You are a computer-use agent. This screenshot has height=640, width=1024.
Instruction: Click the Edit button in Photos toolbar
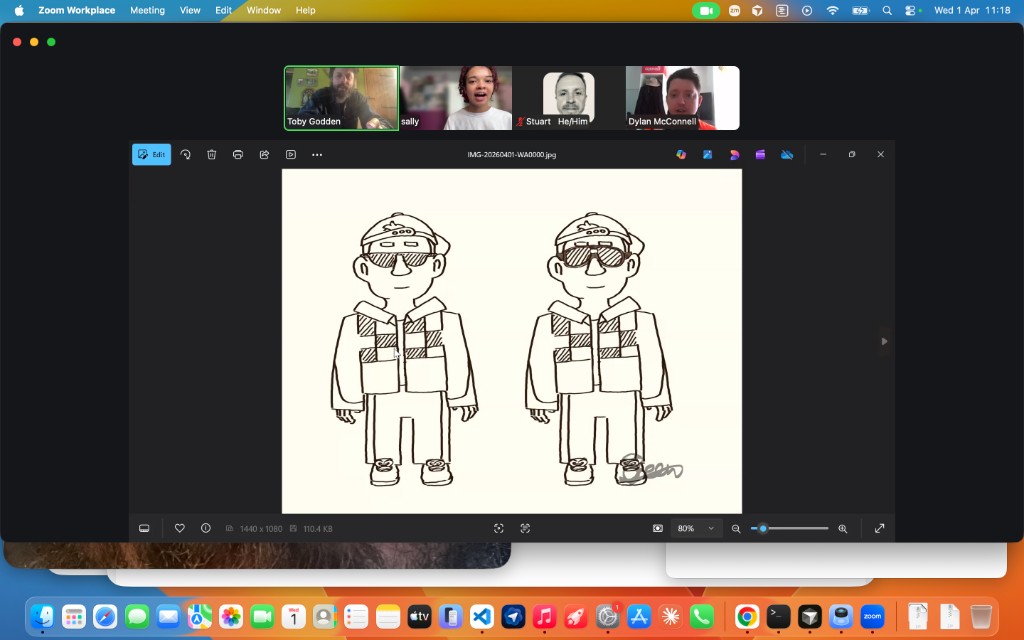(152, 155)
